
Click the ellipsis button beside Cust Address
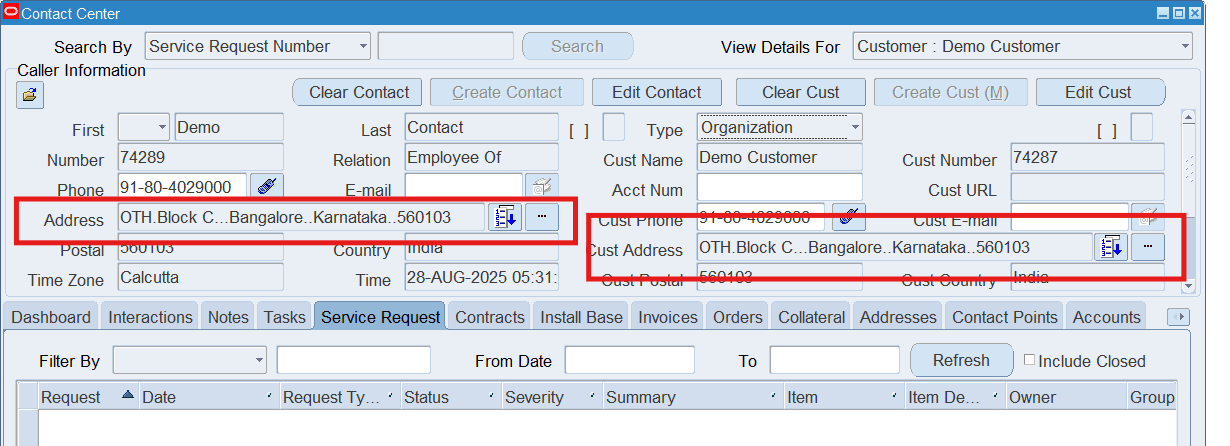(1148, 247)
